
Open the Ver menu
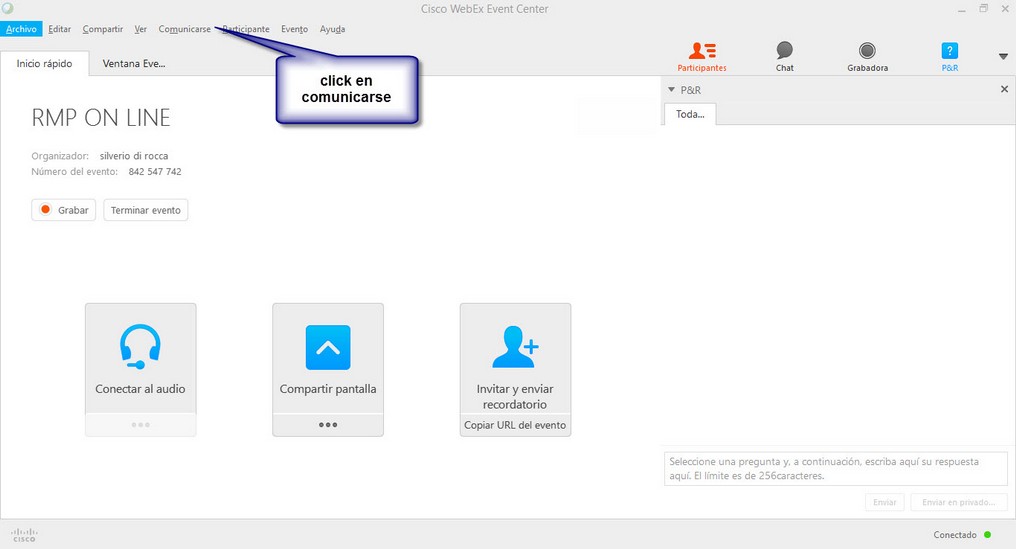tap(141, 29)
